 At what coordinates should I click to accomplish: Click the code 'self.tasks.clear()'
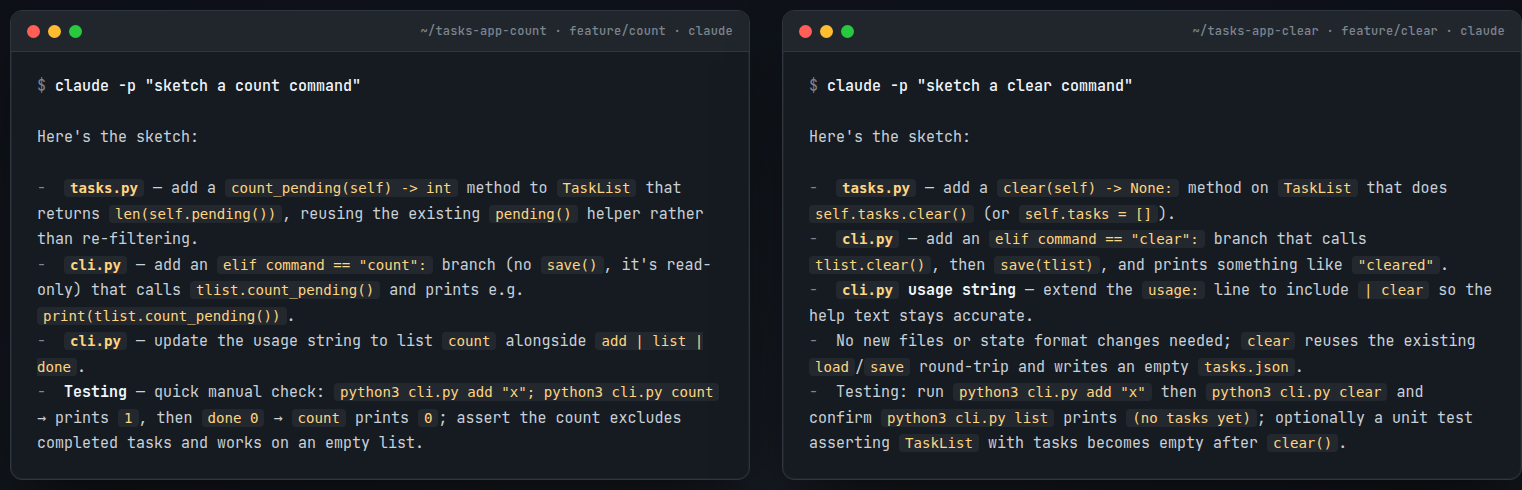891,214
